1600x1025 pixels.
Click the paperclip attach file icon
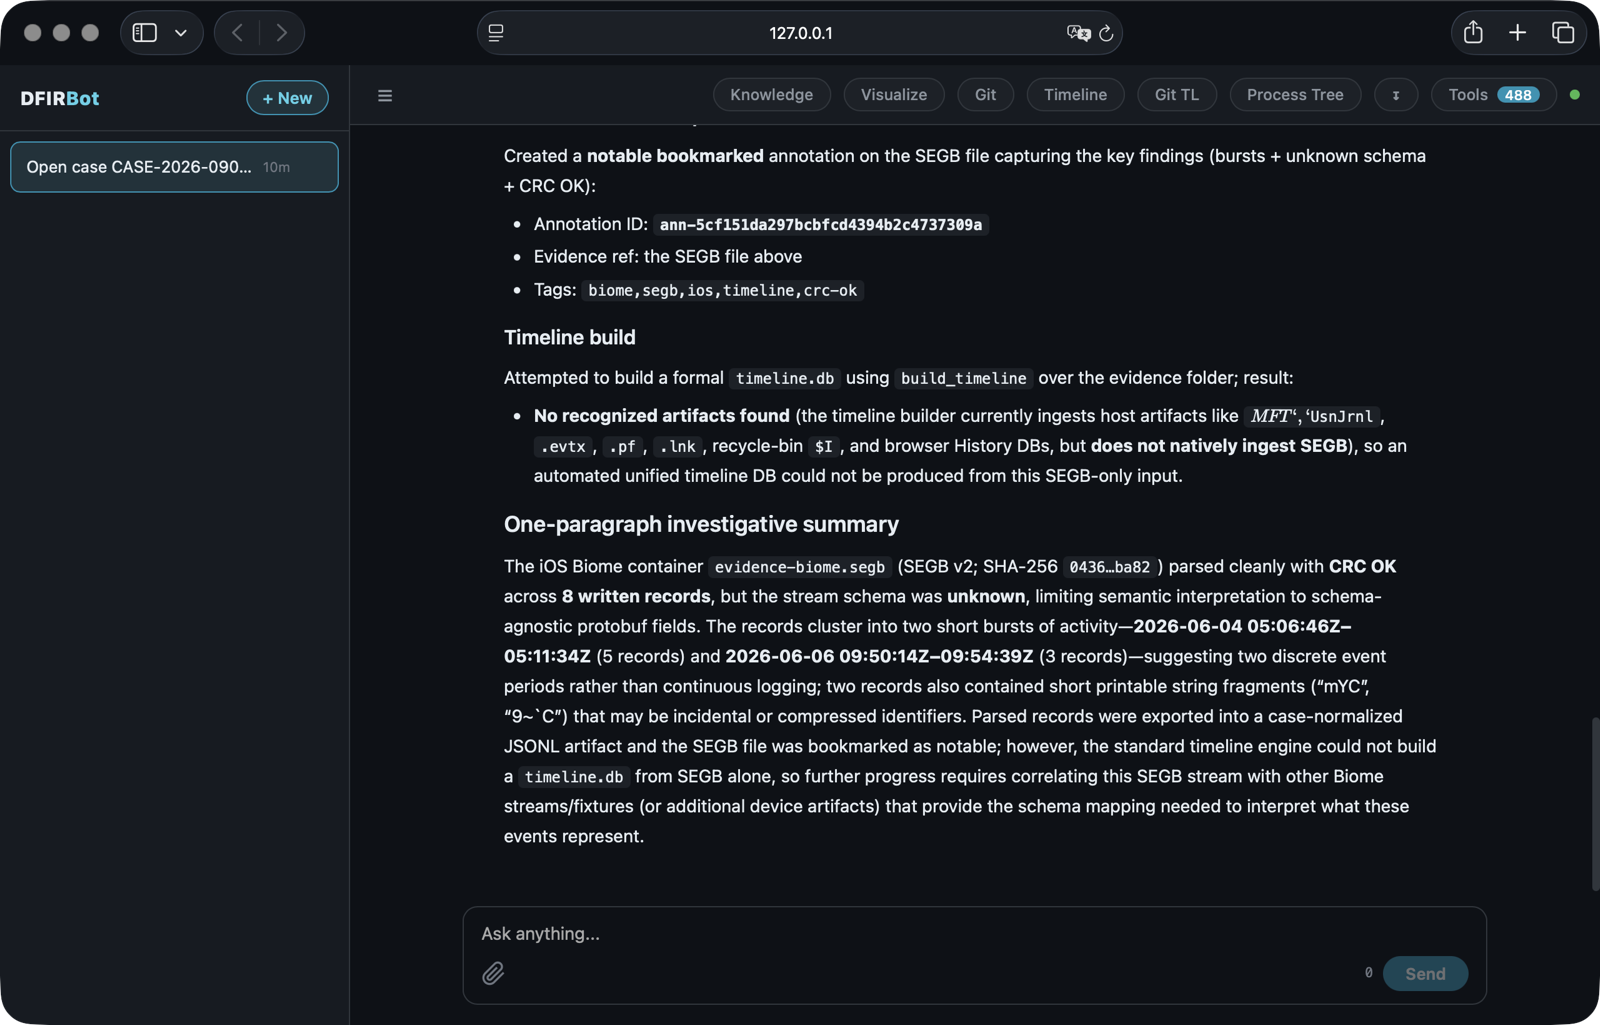click(493, 973)
